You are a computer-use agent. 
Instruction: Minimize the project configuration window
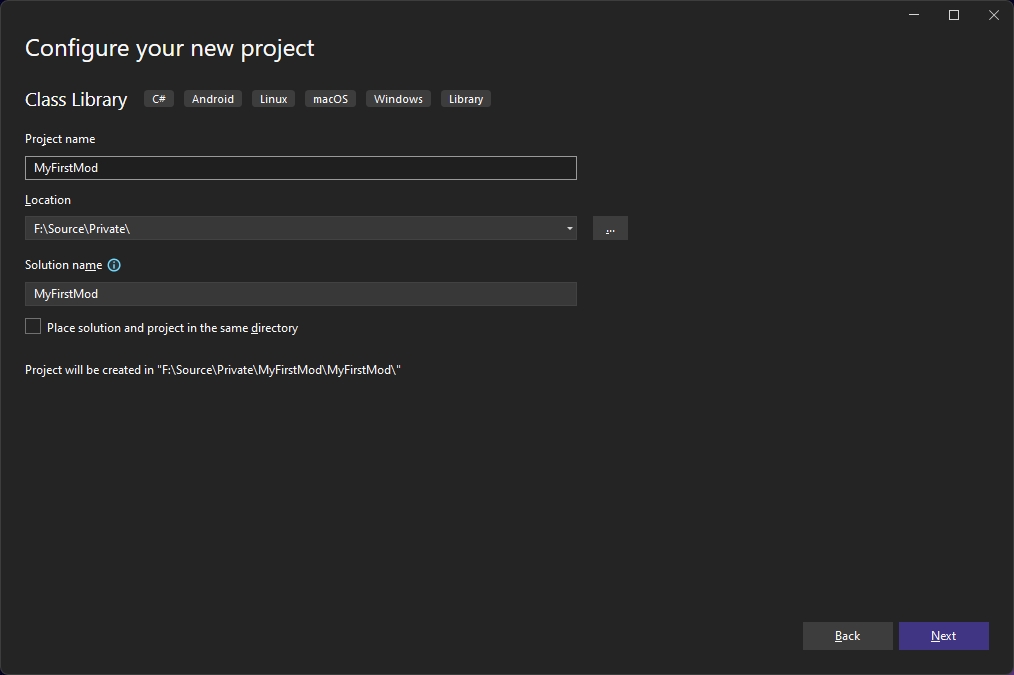coord(914,15)
